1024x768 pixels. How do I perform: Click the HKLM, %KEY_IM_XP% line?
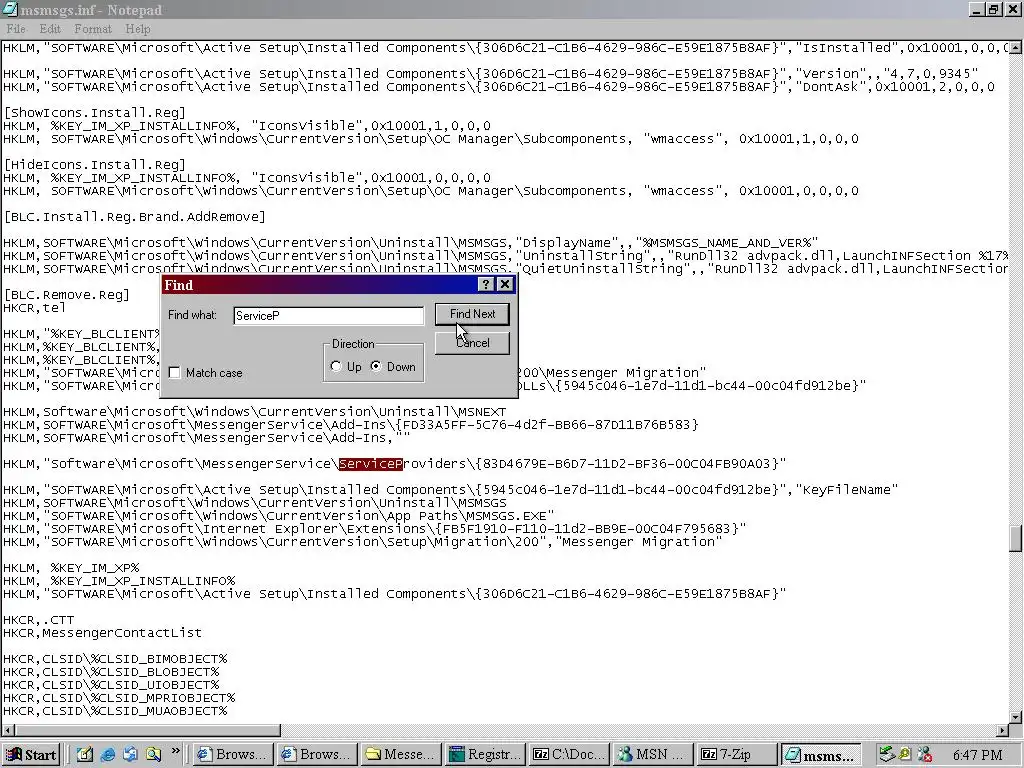pyautogui.click(x=71, y=568)
